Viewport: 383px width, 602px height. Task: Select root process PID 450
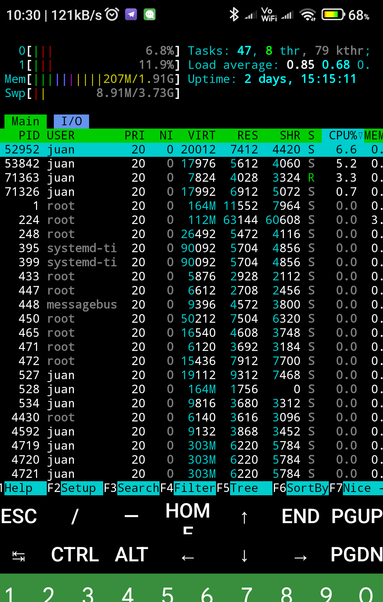[192, 319]
